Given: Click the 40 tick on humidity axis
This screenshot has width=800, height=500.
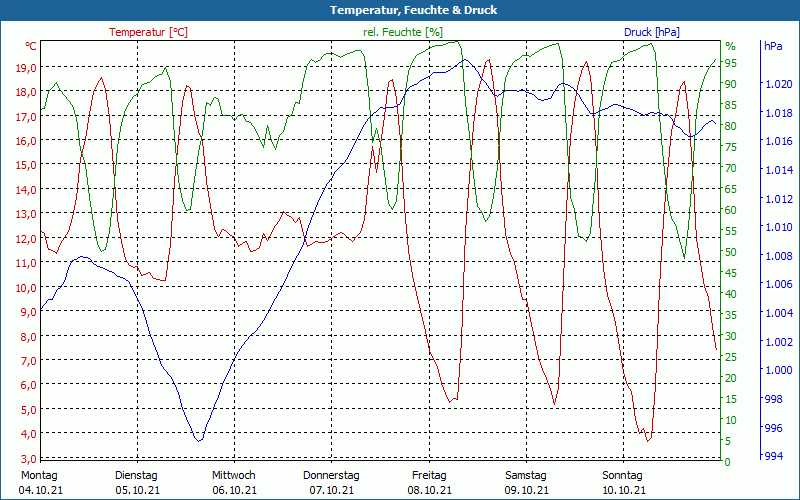Looking at the screenshot, I should 731,294.
